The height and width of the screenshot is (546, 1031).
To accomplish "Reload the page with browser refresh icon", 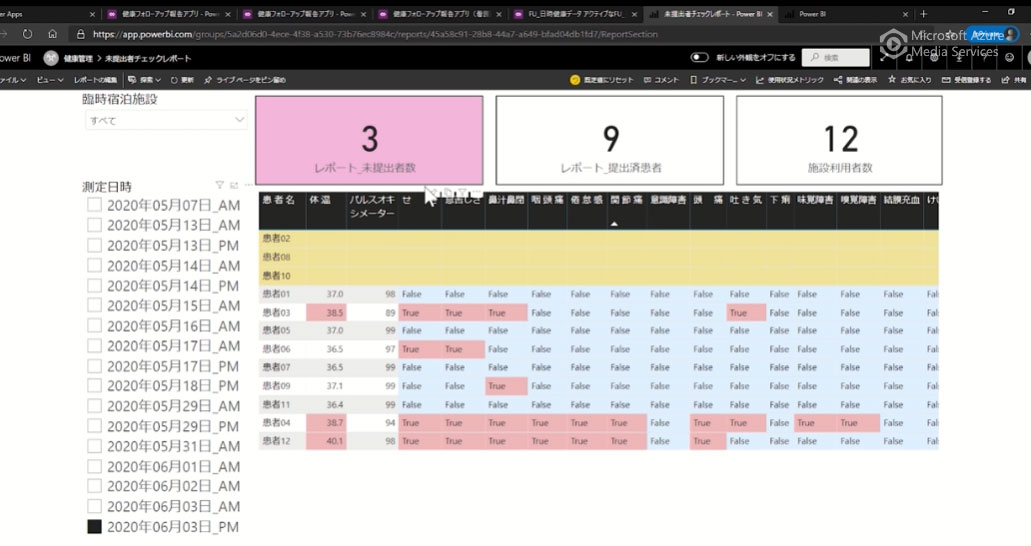I will (x=27, y=34).
